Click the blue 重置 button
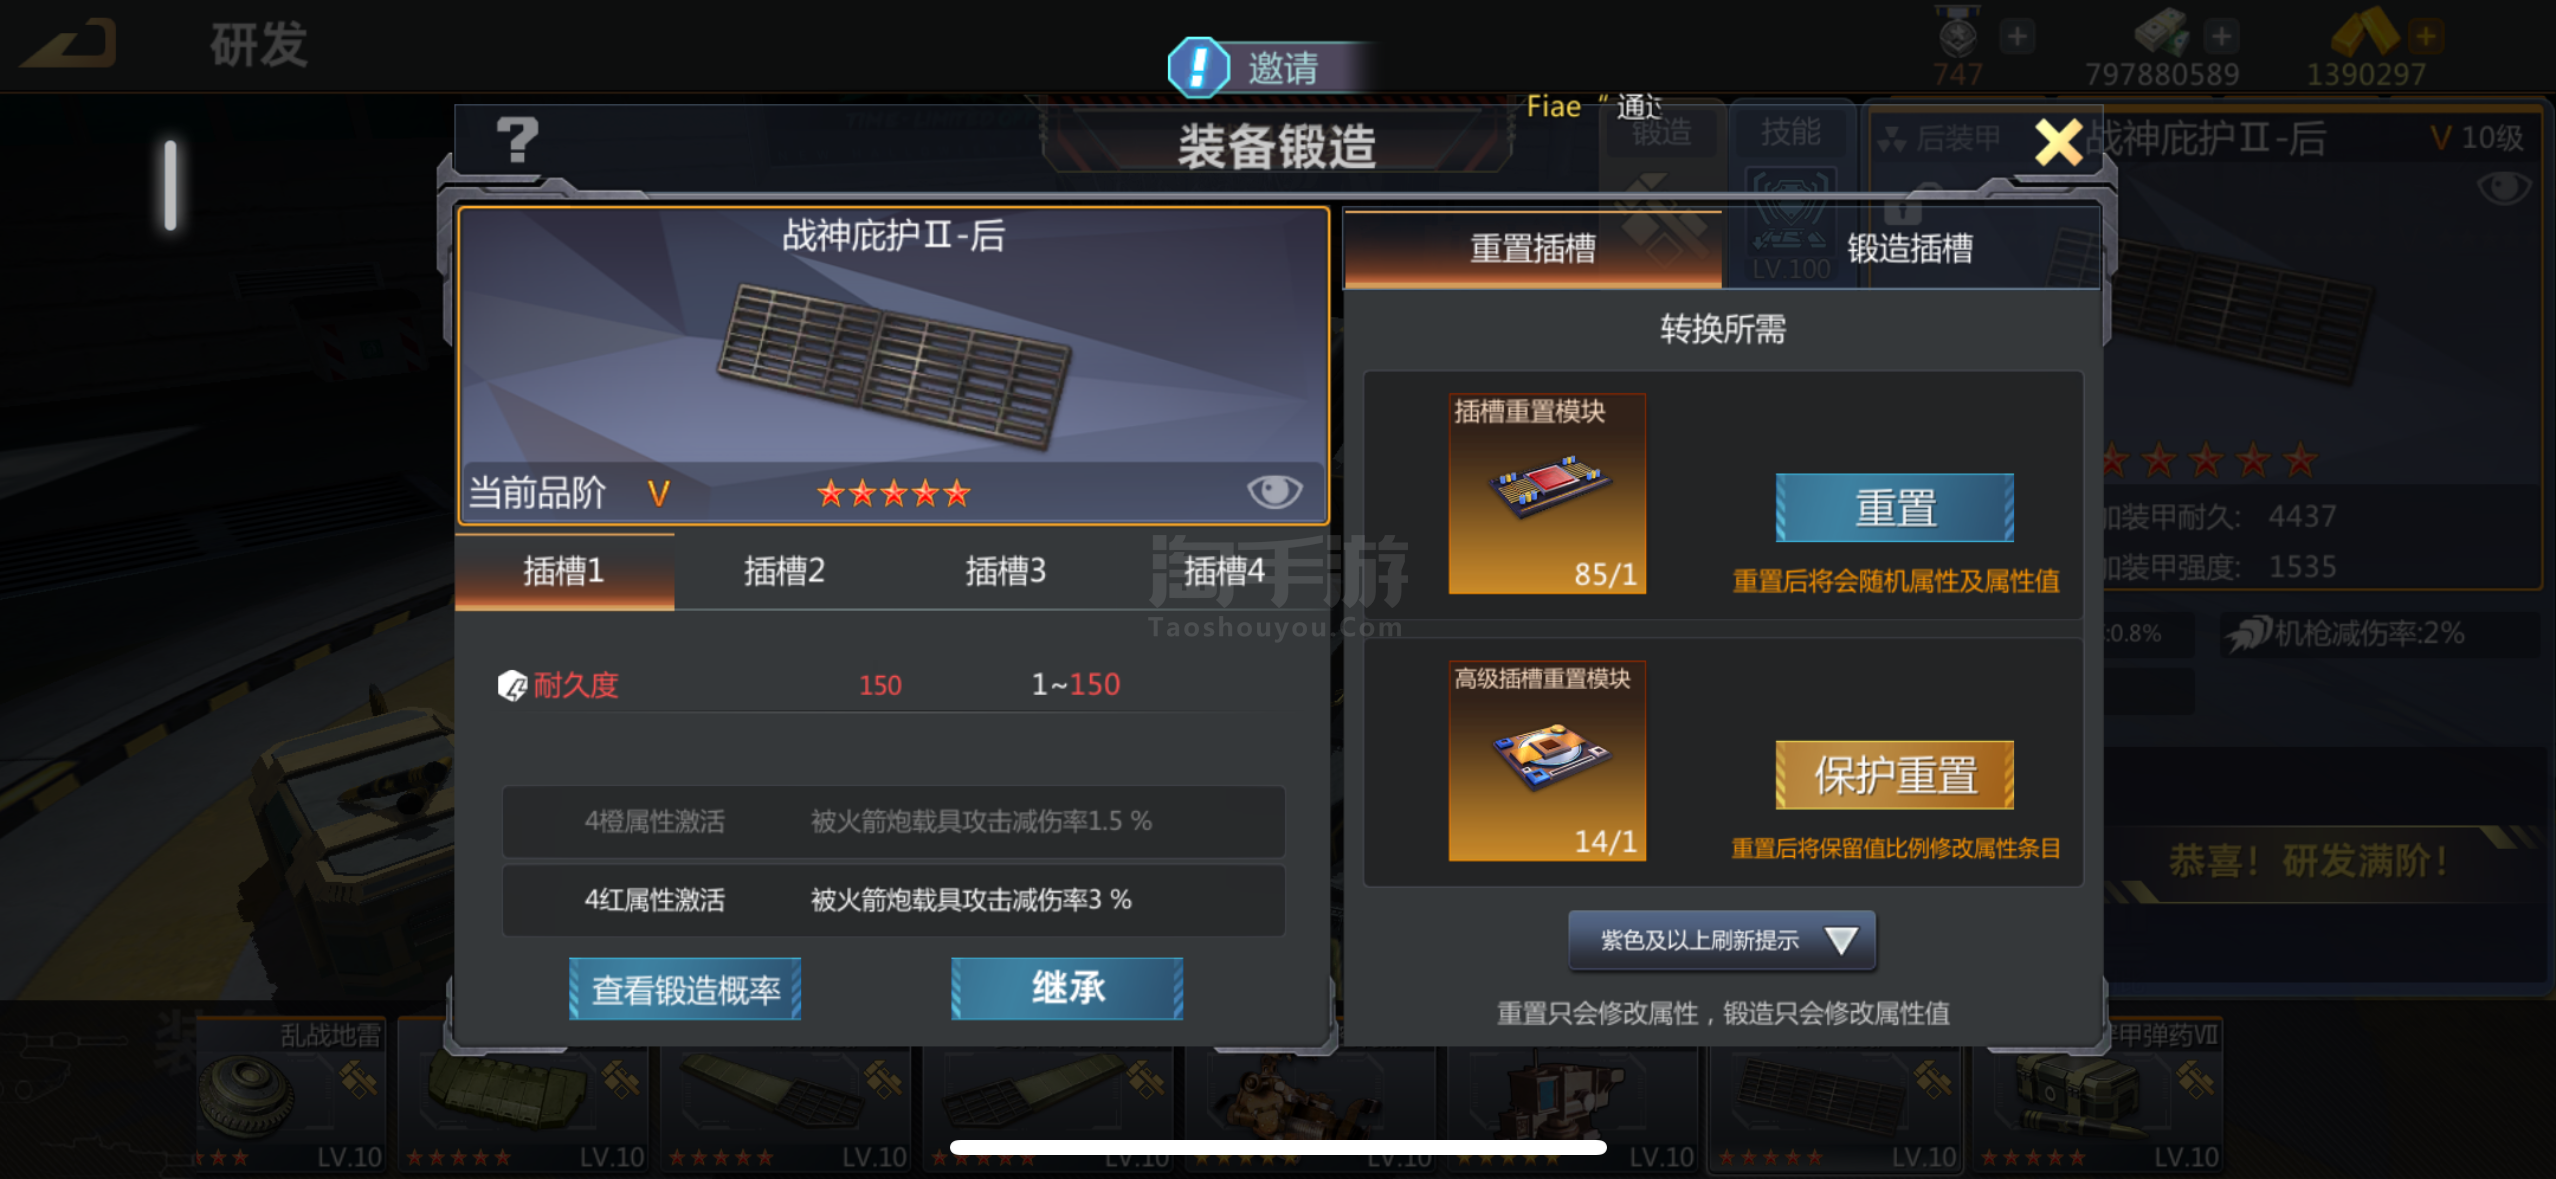The image size is (2556, 1179). click(x=1894, y=508)
